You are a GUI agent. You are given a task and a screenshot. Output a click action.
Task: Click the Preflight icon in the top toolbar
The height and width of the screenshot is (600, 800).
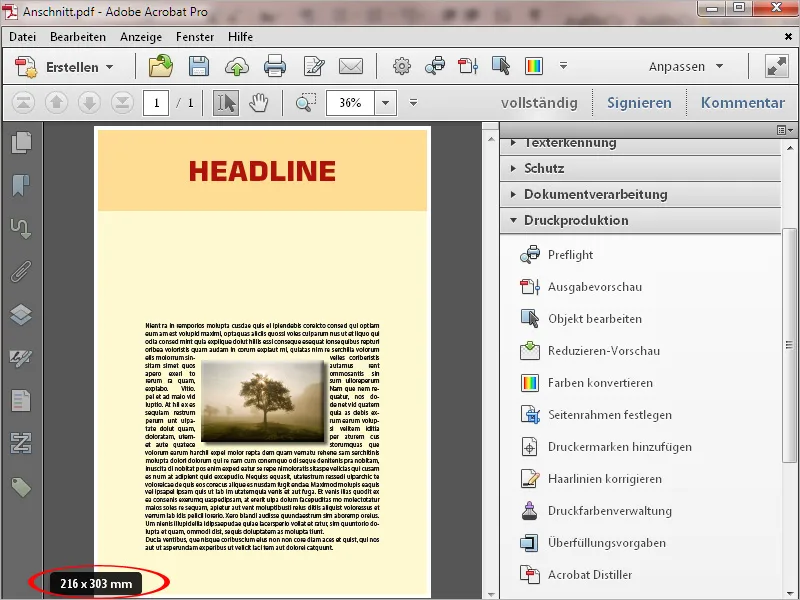click(x=435, y=66)
